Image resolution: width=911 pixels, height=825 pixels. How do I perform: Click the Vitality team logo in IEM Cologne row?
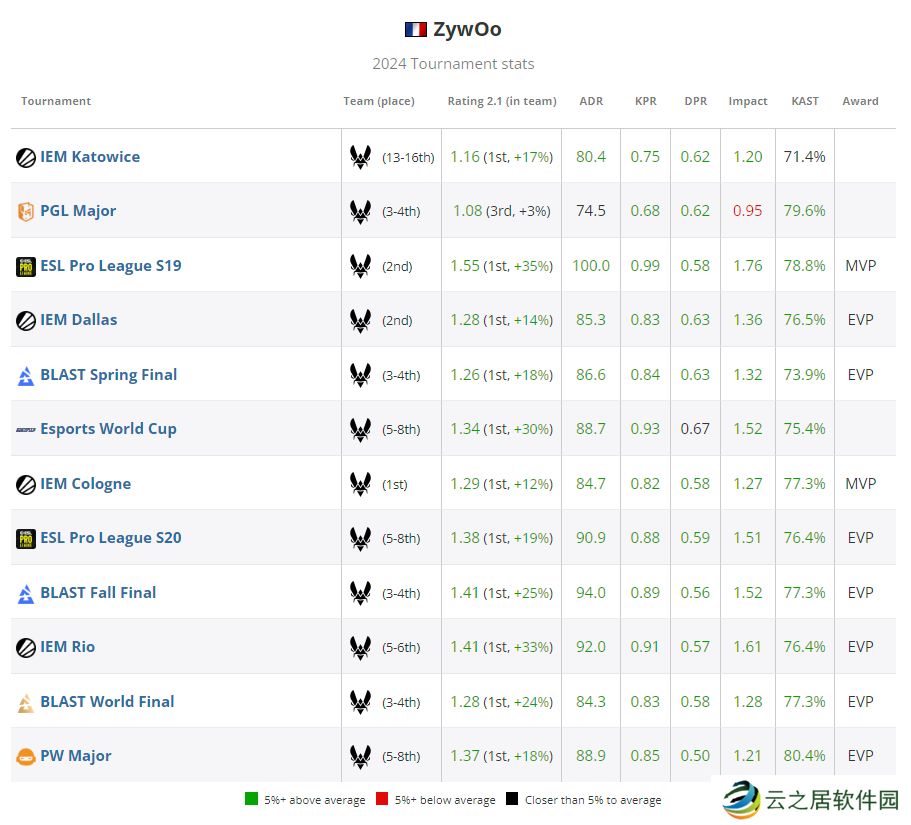pos(360,484)
